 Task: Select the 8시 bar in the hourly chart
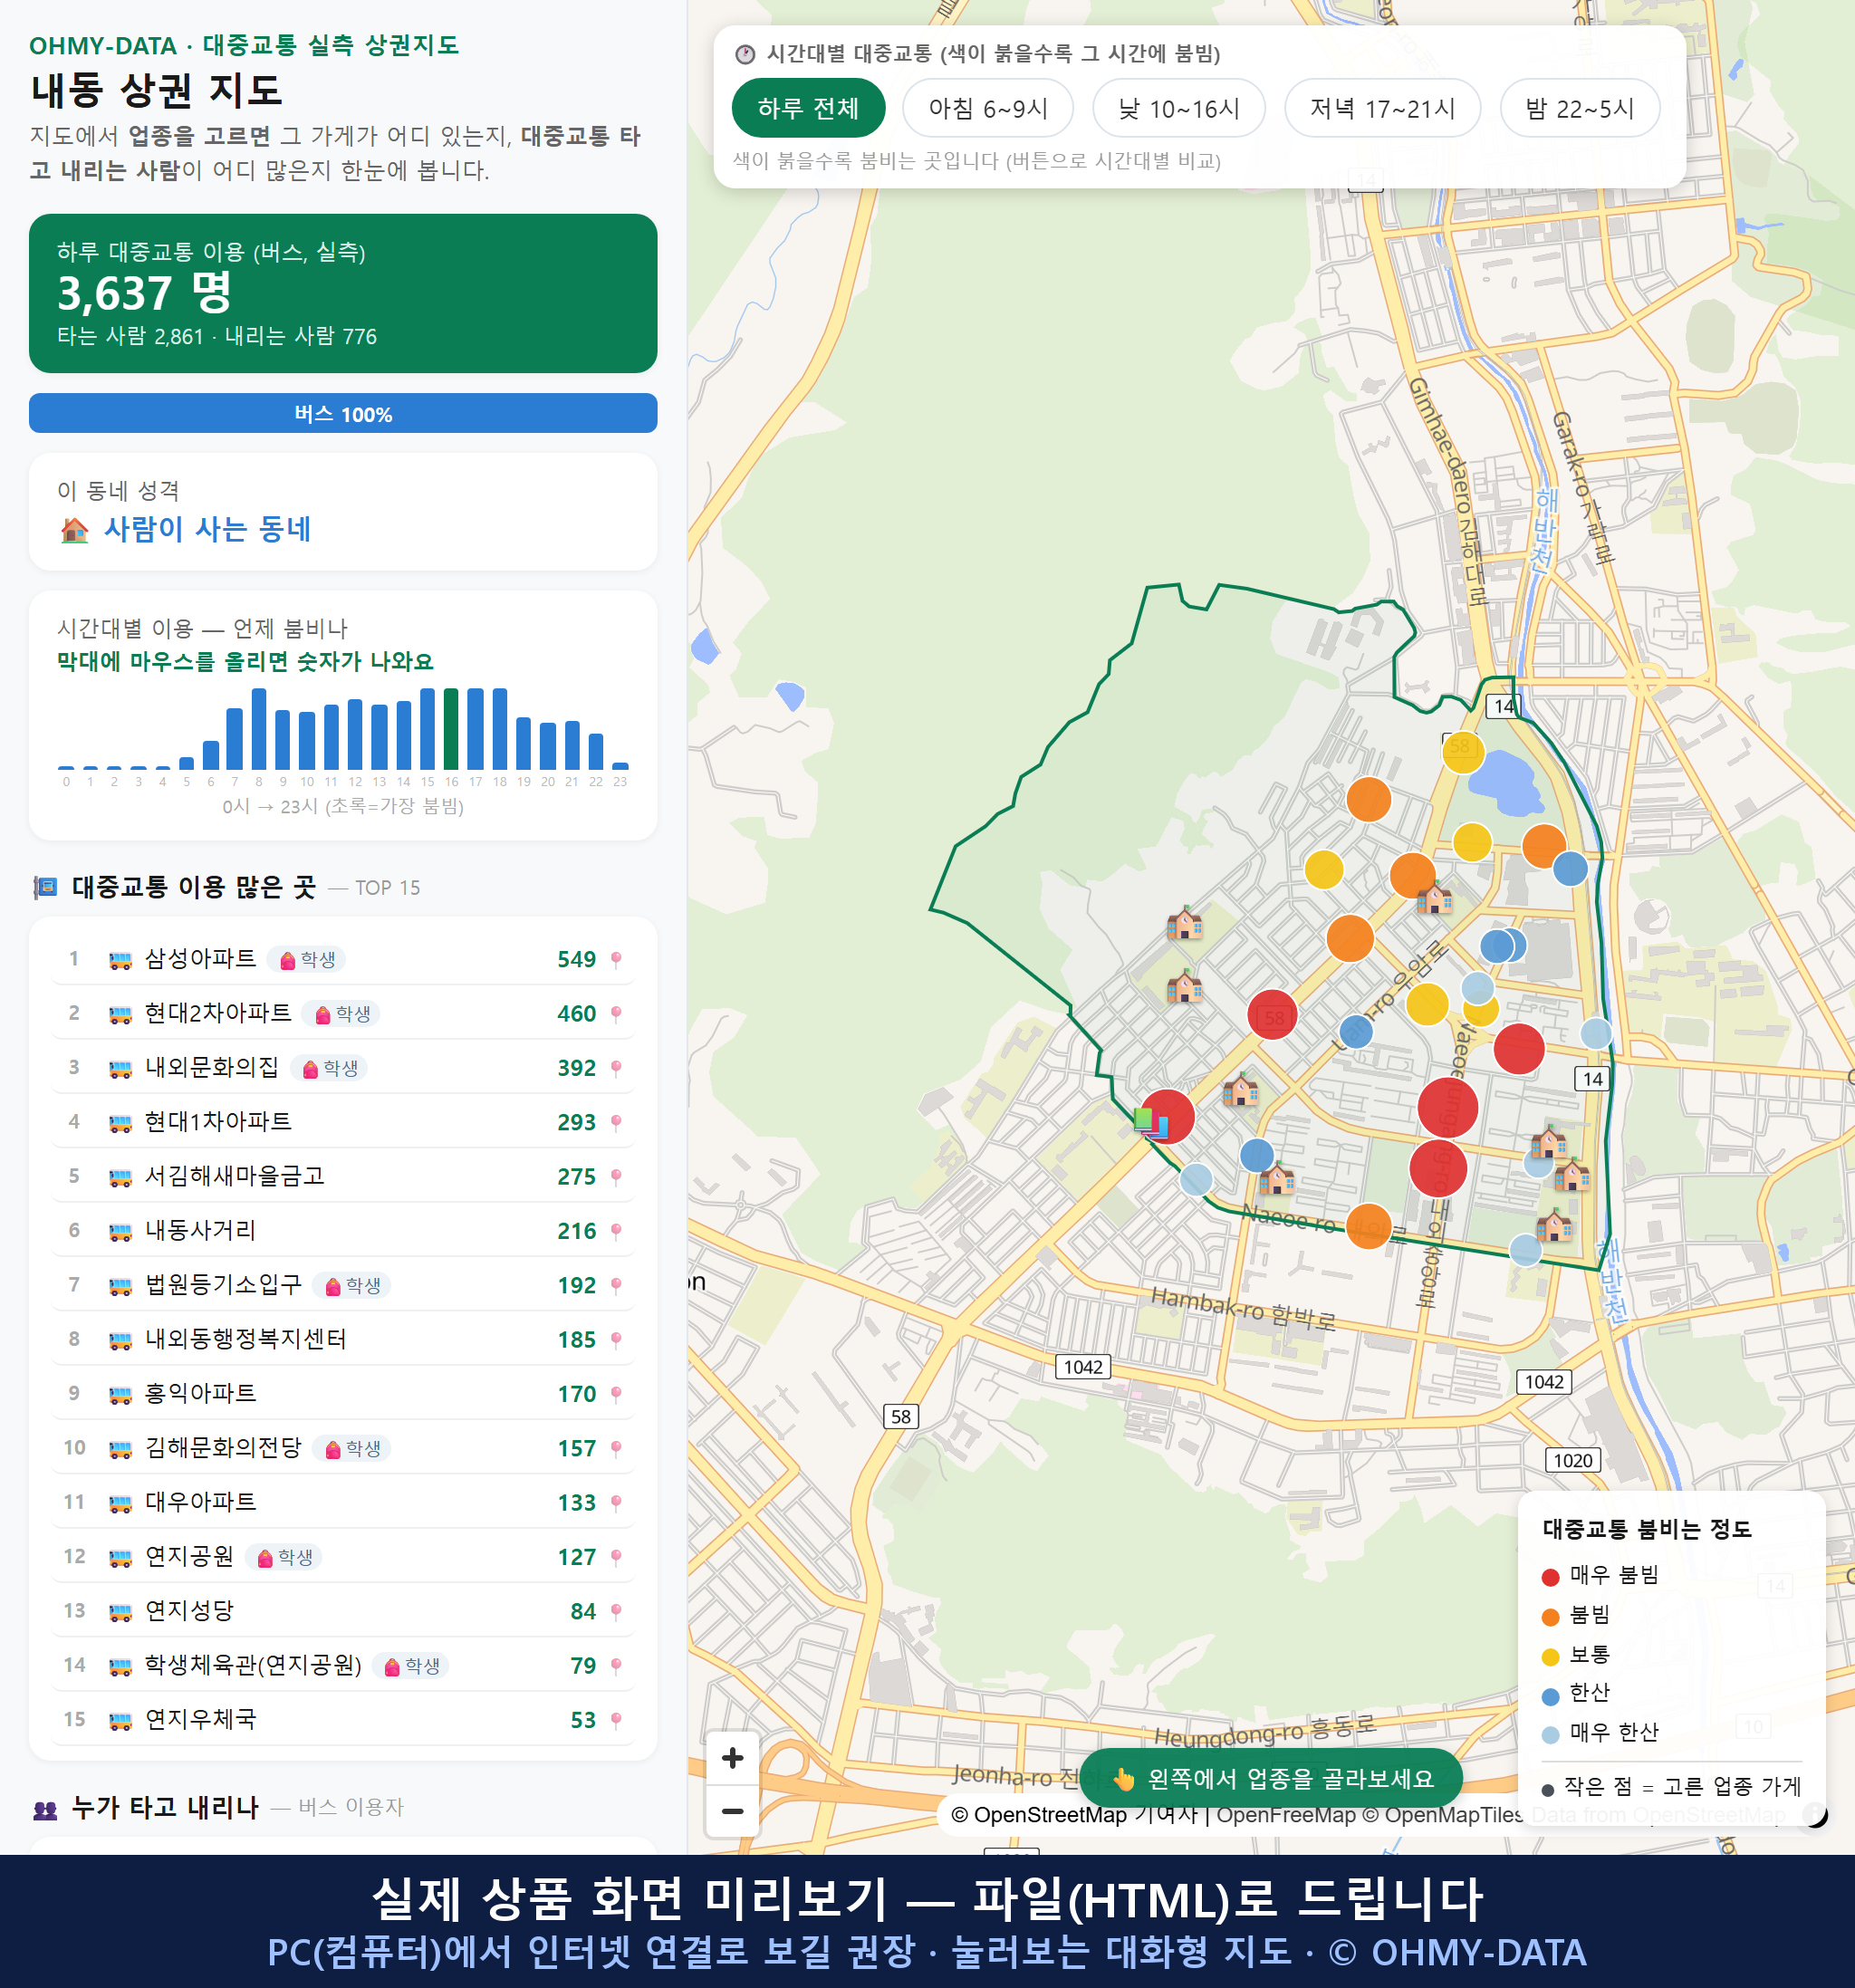tap(259, 728)
